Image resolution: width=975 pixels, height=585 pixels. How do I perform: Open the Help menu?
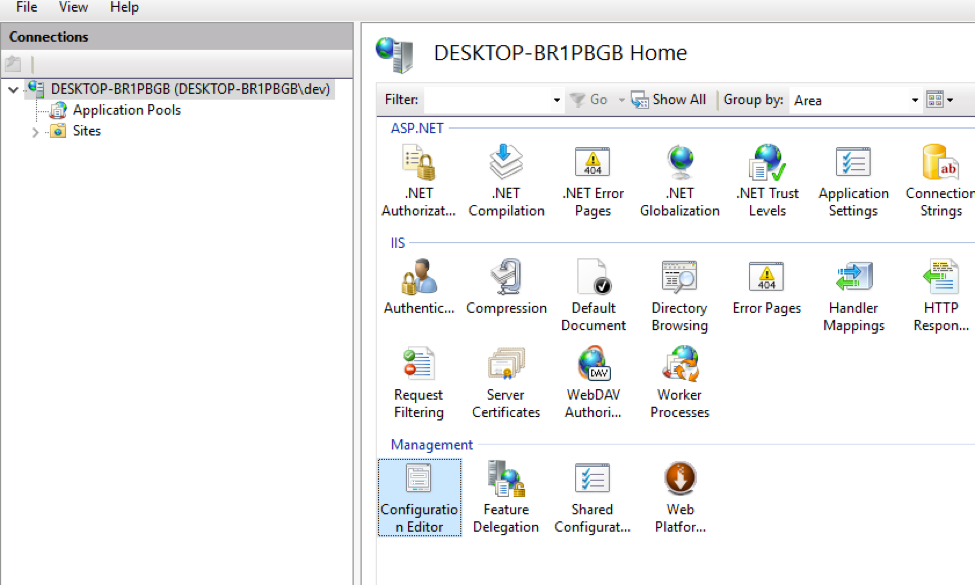pos(124,8)
